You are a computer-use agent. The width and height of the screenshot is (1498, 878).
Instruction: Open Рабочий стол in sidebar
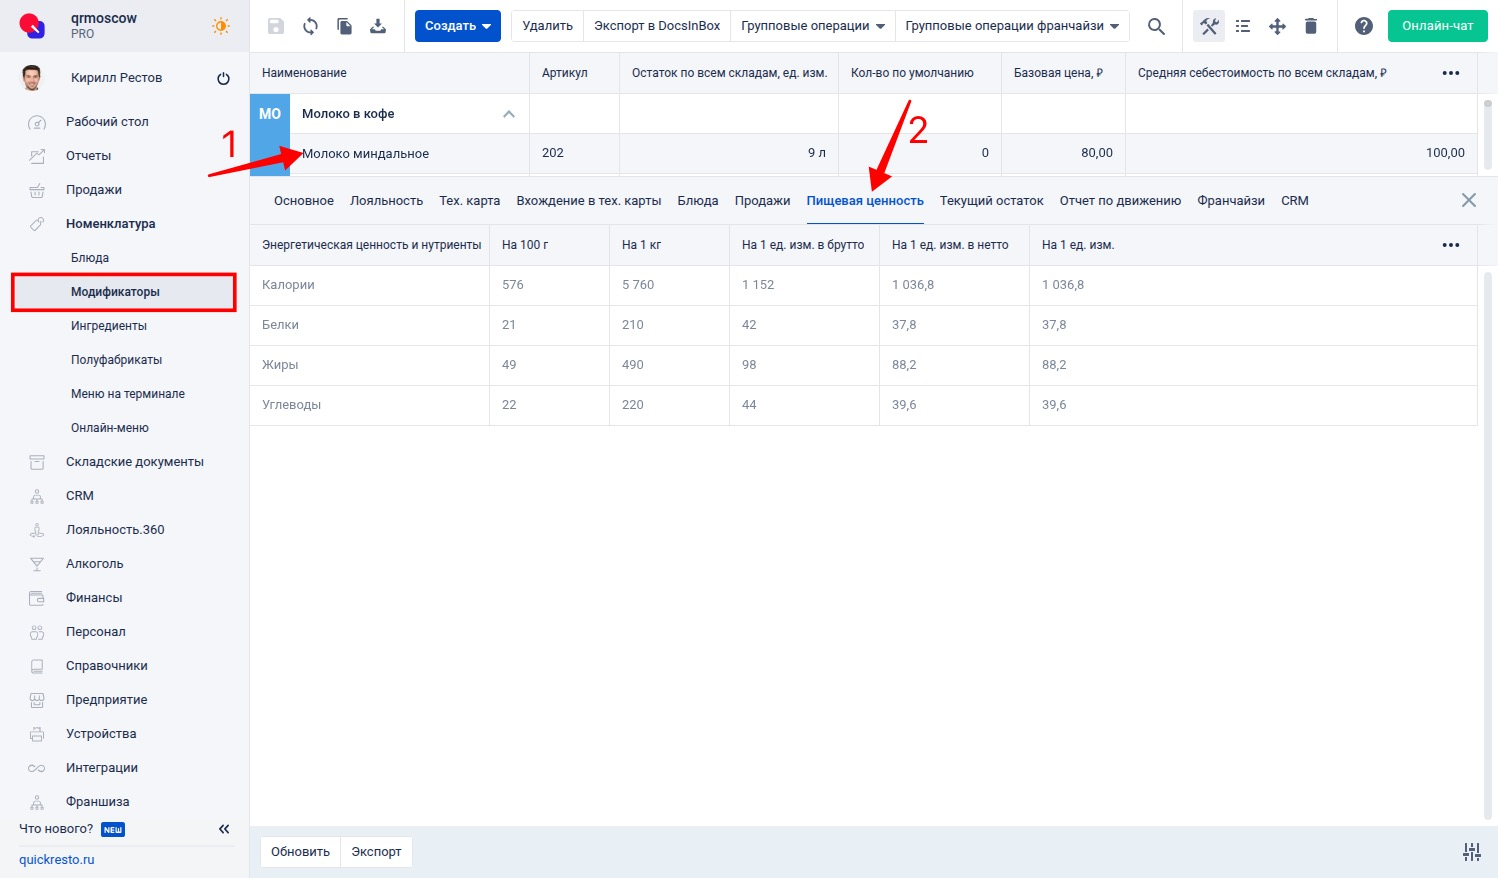pos(107,122)
